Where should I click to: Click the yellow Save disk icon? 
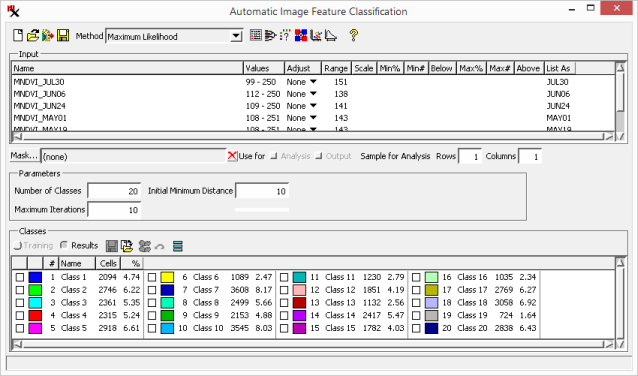[63, 35]
